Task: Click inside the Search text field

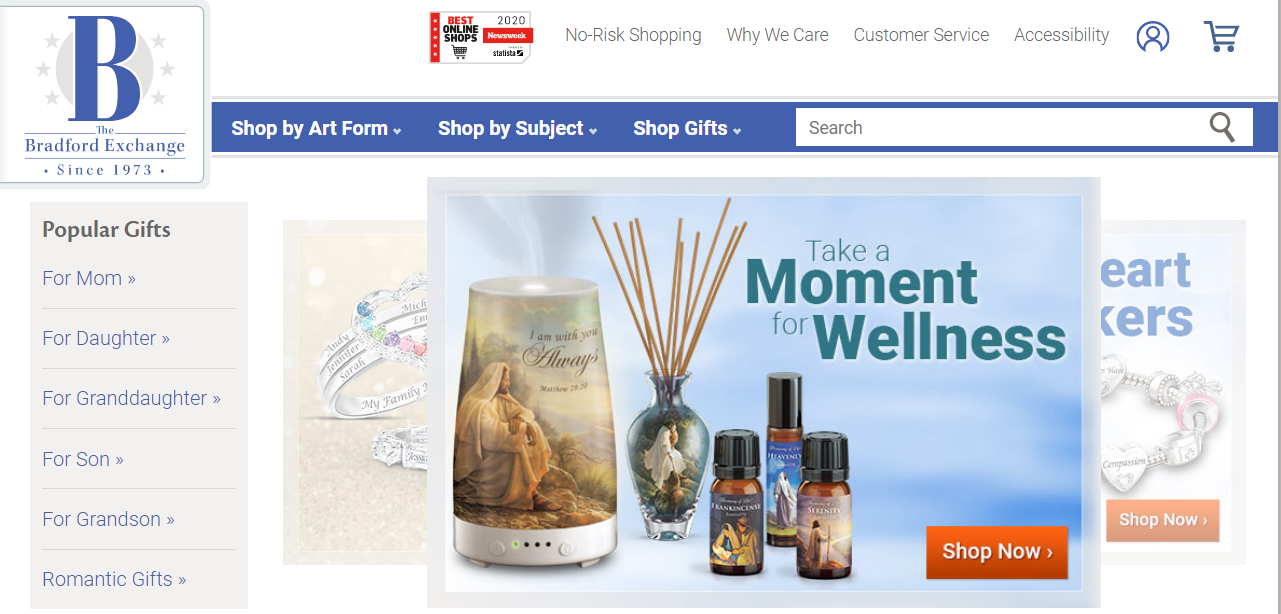Action: [x=1000, y=127]
